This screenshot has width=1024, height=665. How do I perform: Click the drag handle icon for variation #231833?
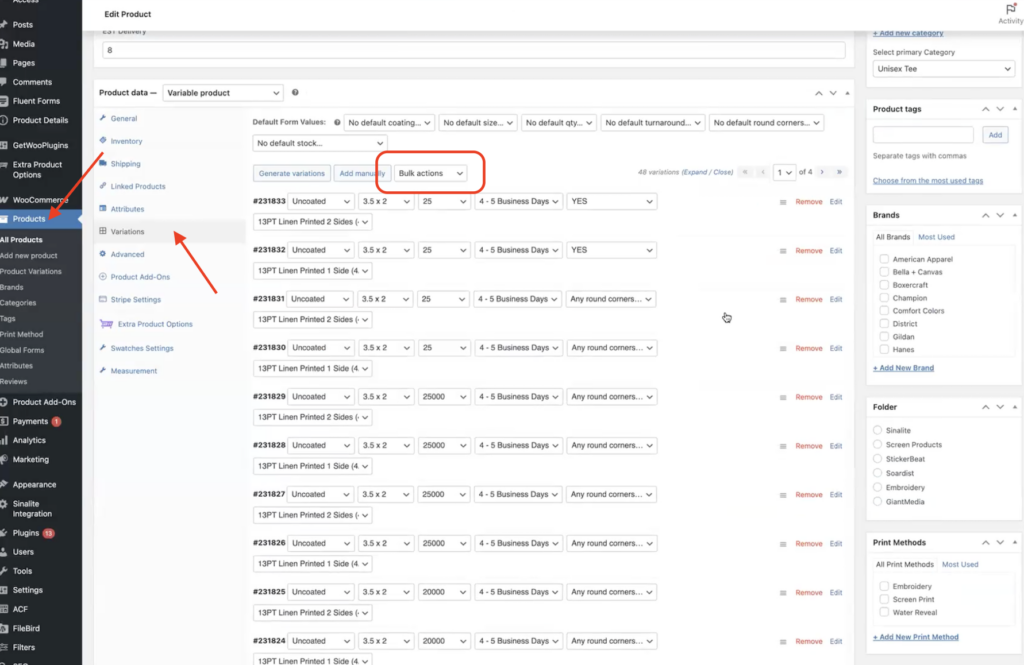coord(783,202)
